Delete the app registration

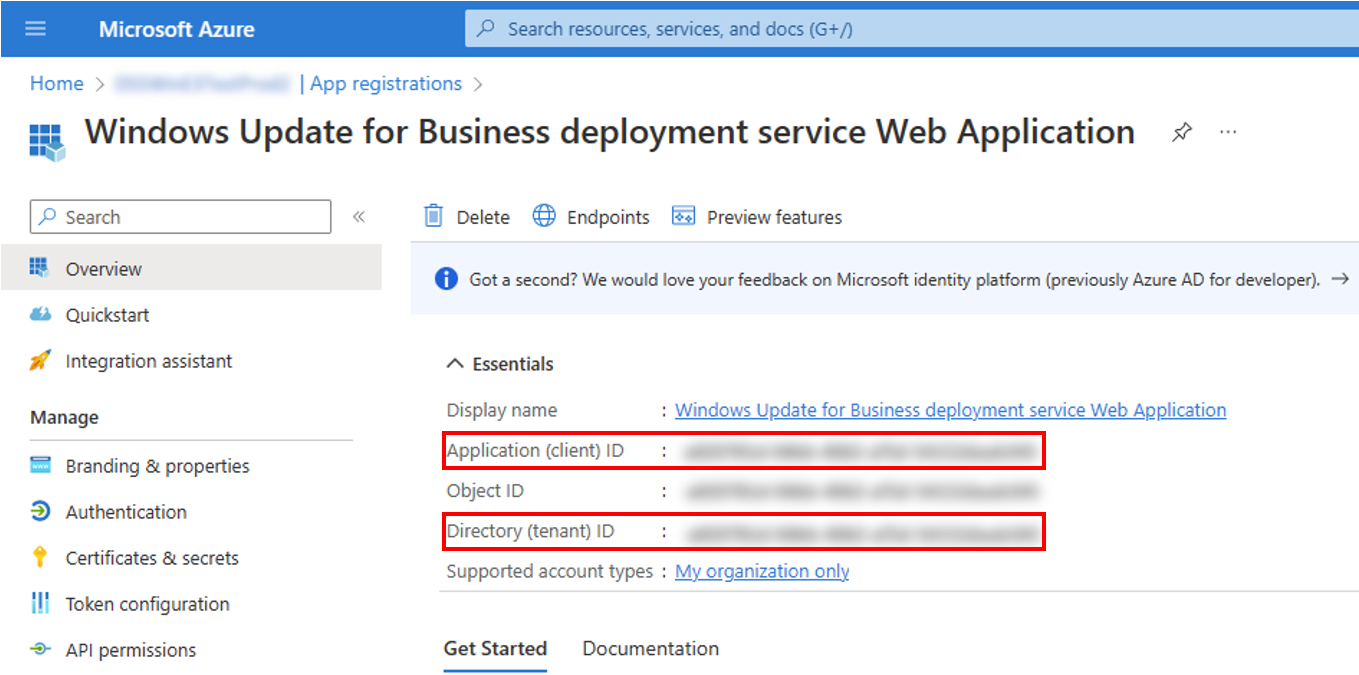[483, 217]
